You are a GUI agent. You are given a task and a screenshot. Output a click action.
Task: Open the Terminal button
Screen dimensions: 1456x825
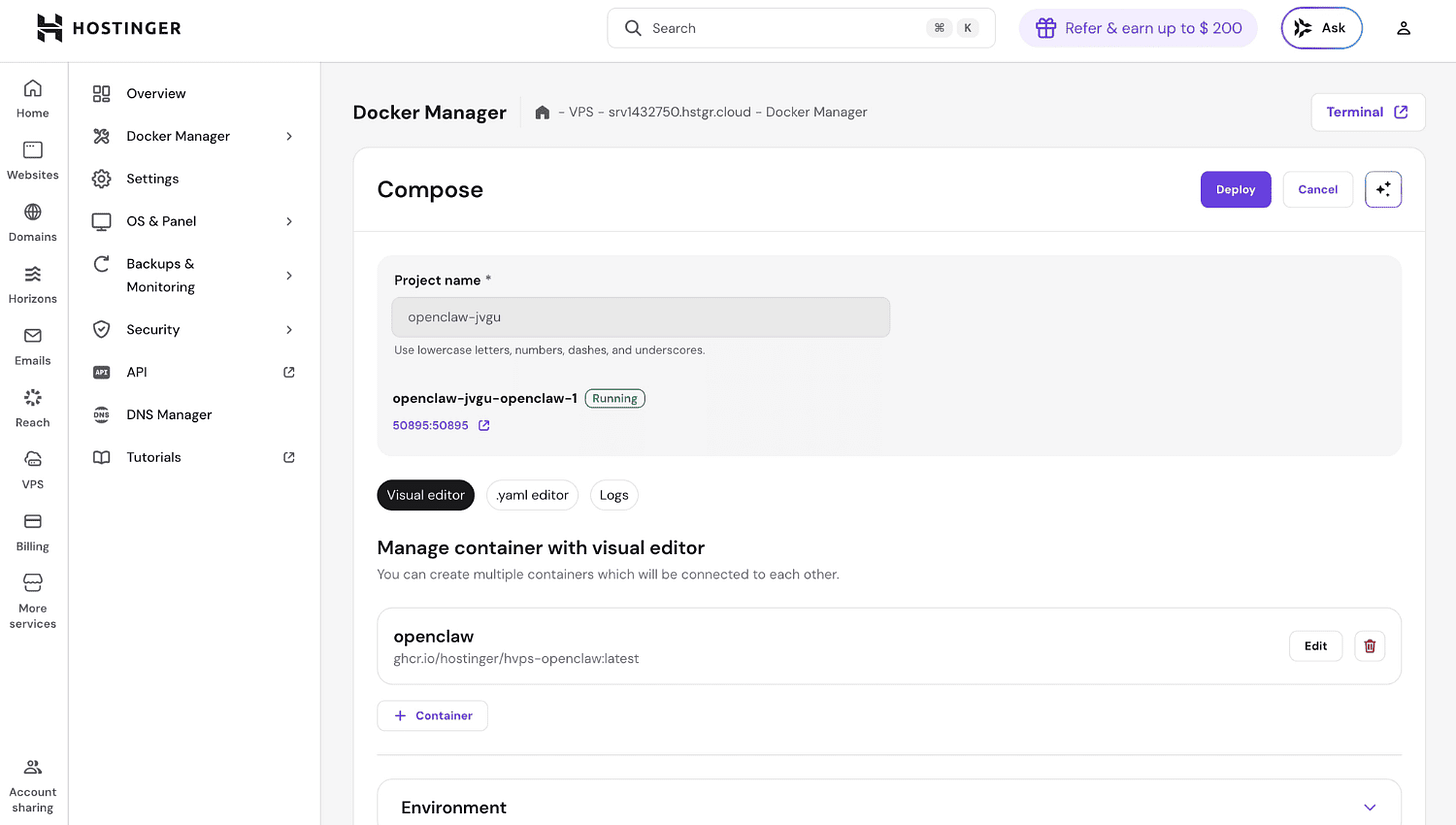coord(1367,112)
